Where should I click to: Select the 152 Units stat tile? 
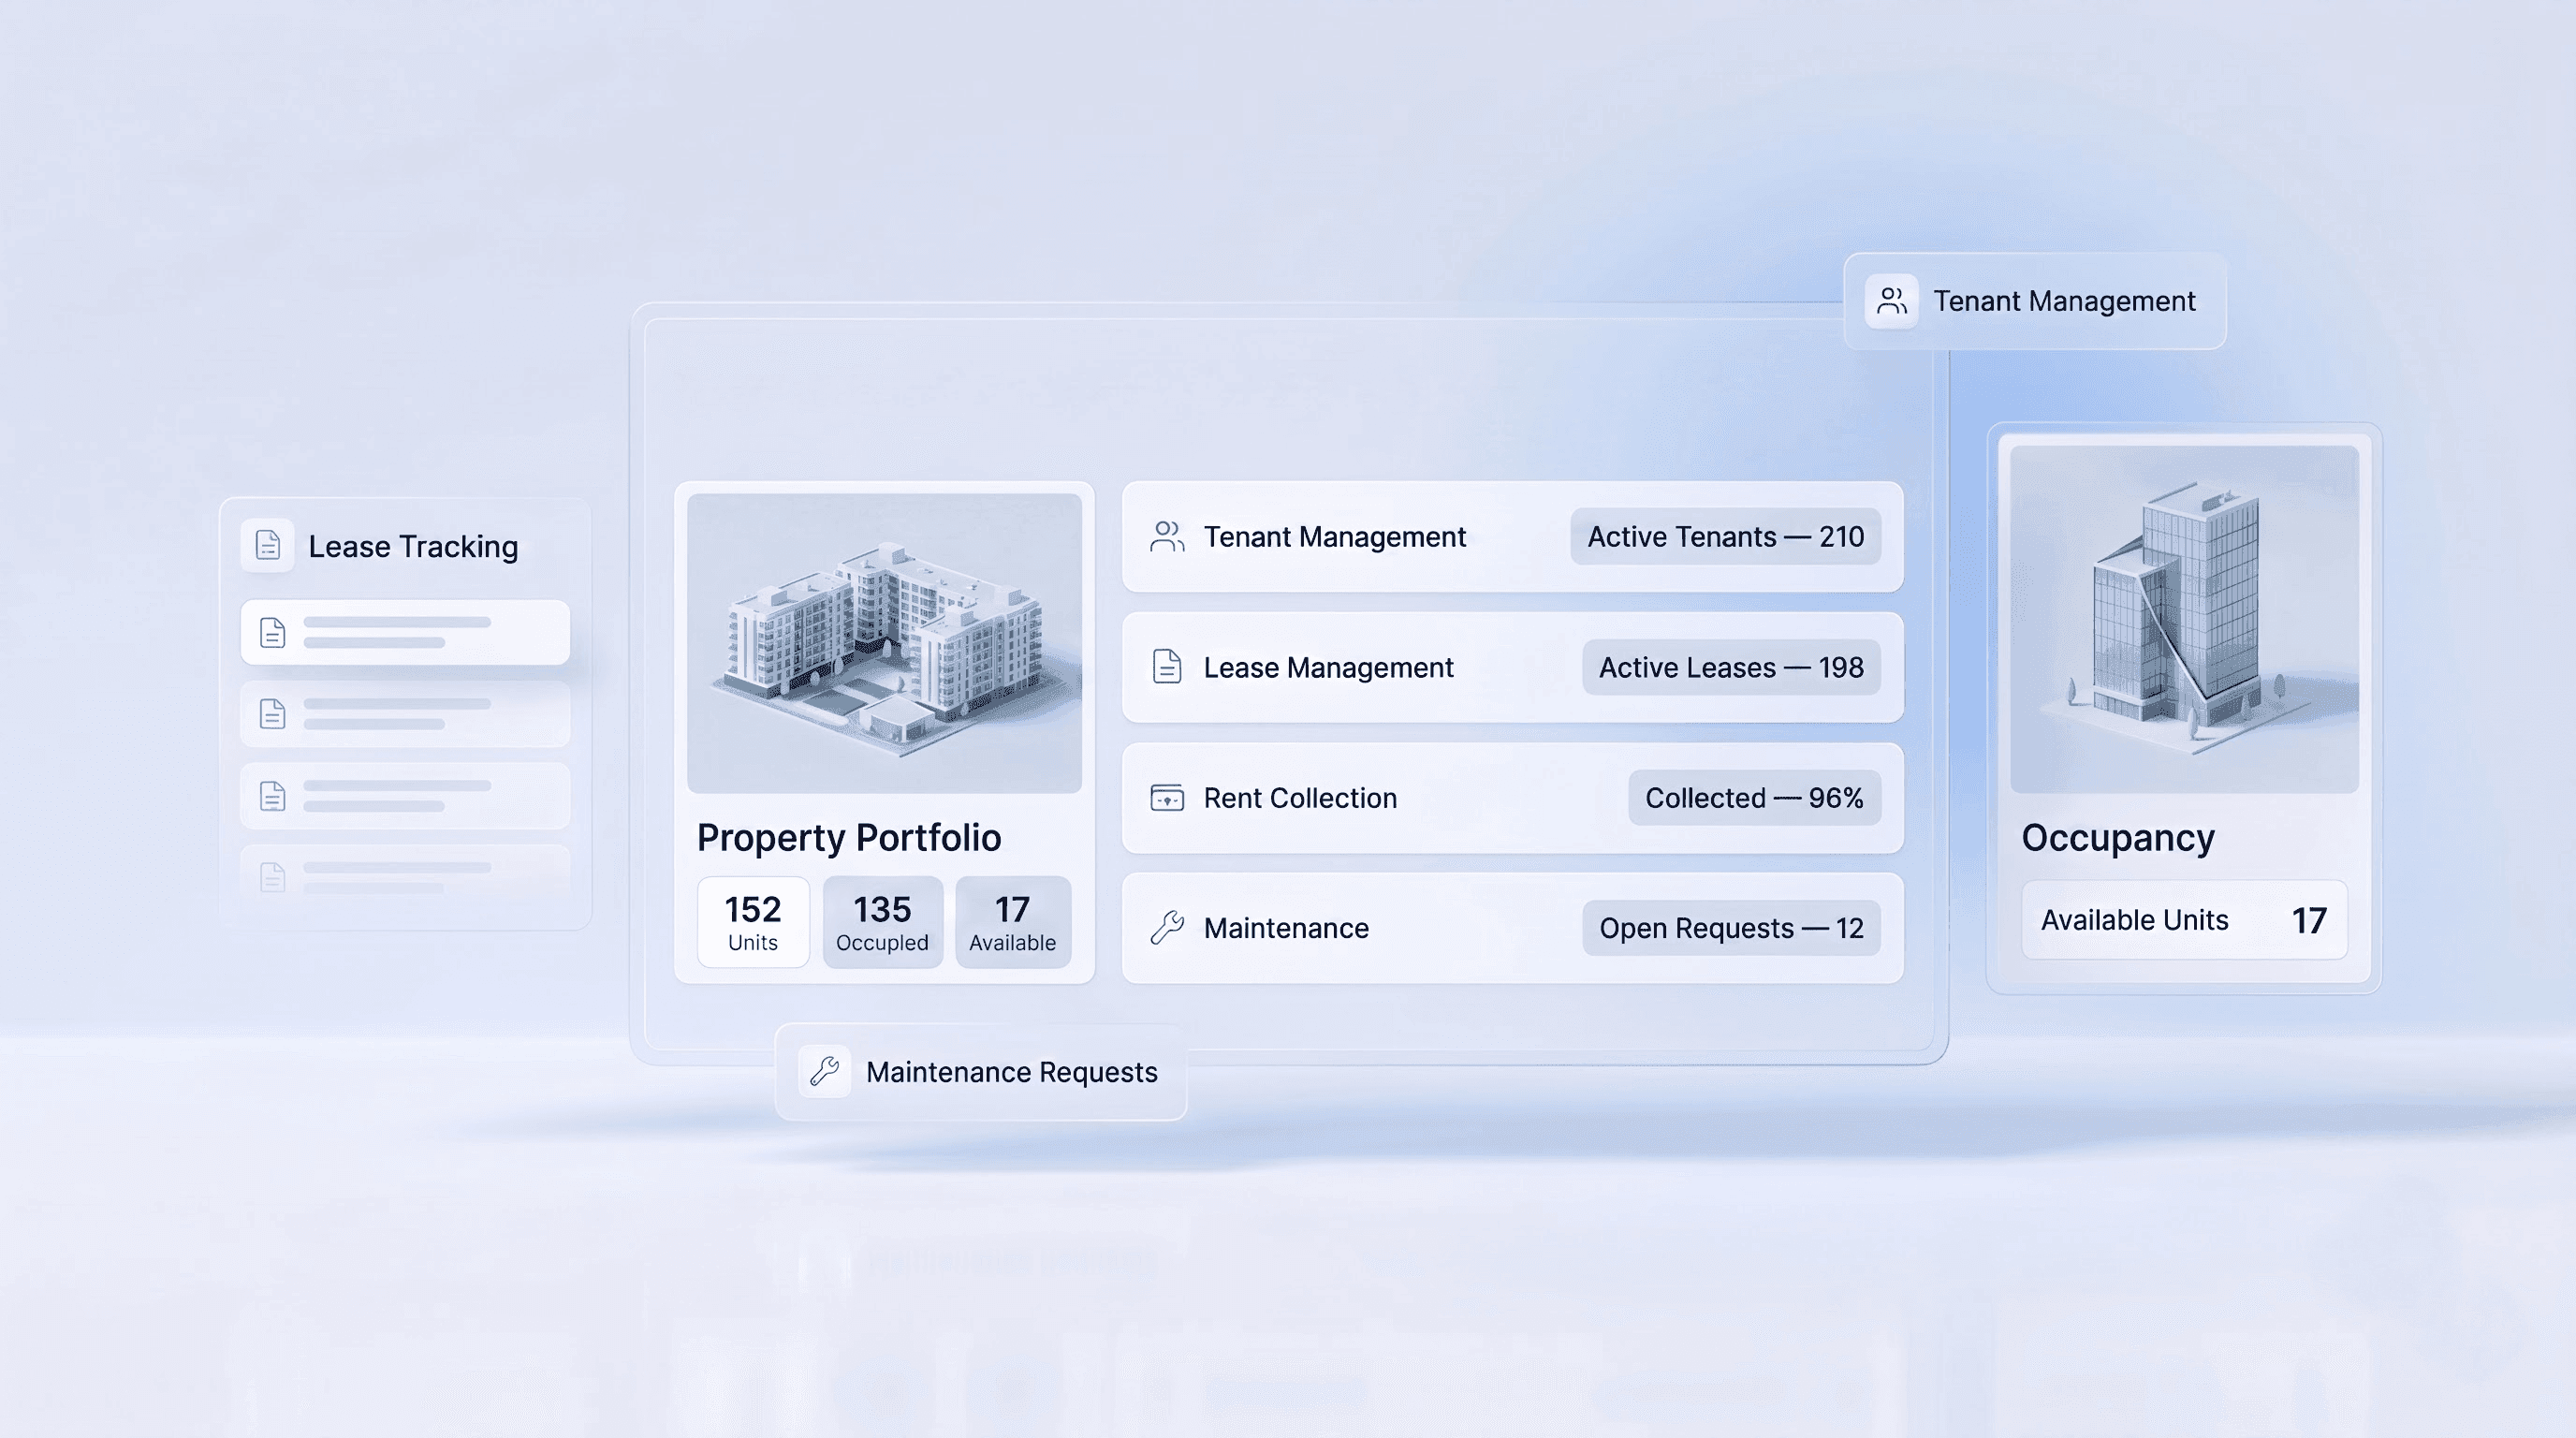pyautogui.click(x=753, y=922)
